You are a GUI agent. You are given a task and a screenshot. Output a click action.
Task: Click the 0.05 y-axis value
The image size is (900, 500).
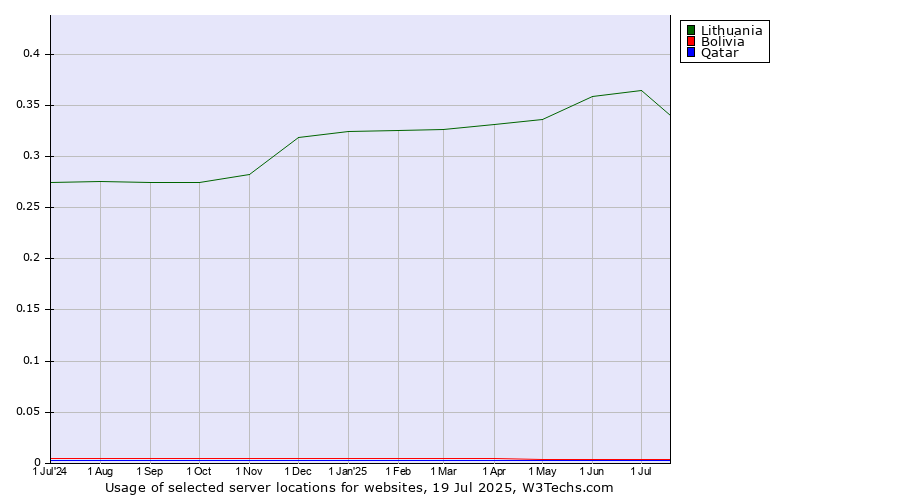[28, 412]
